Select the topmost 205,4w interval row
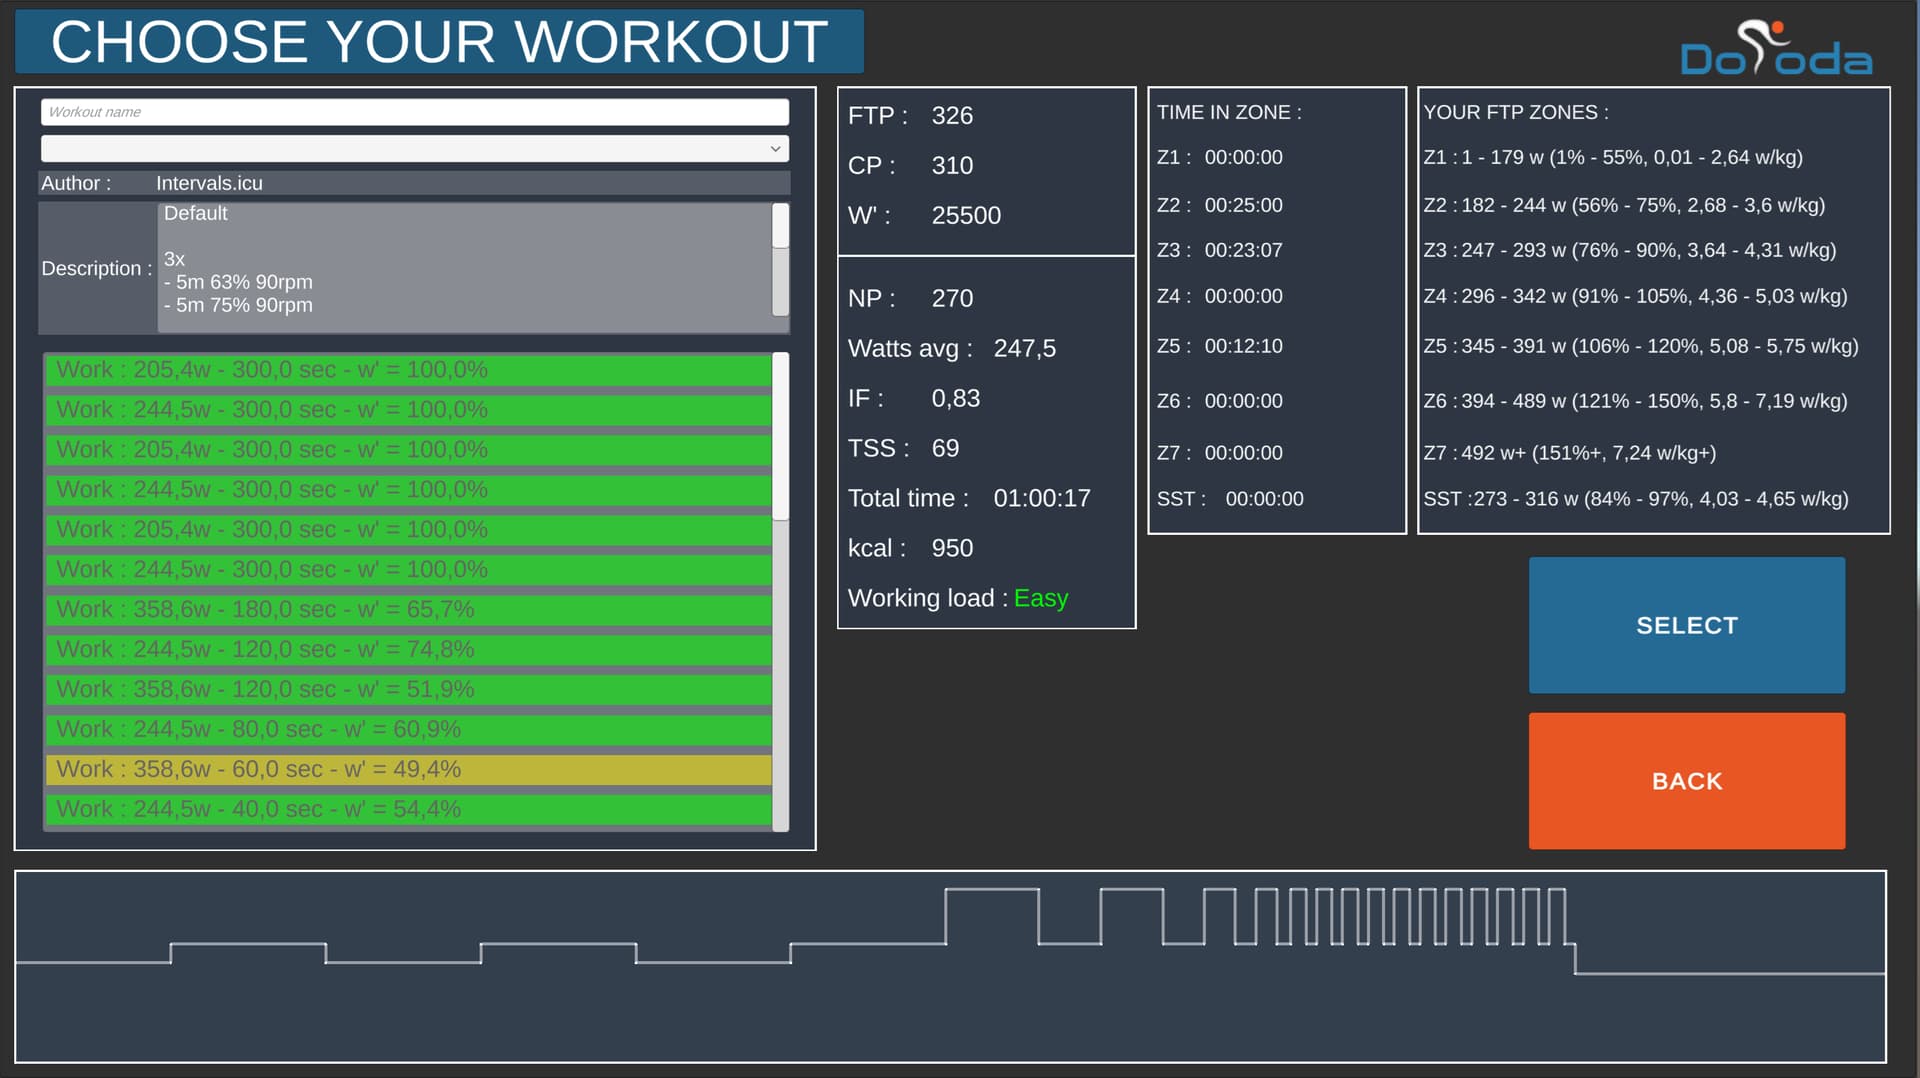Screen dimensions: 1920x1078 (408, 370)
